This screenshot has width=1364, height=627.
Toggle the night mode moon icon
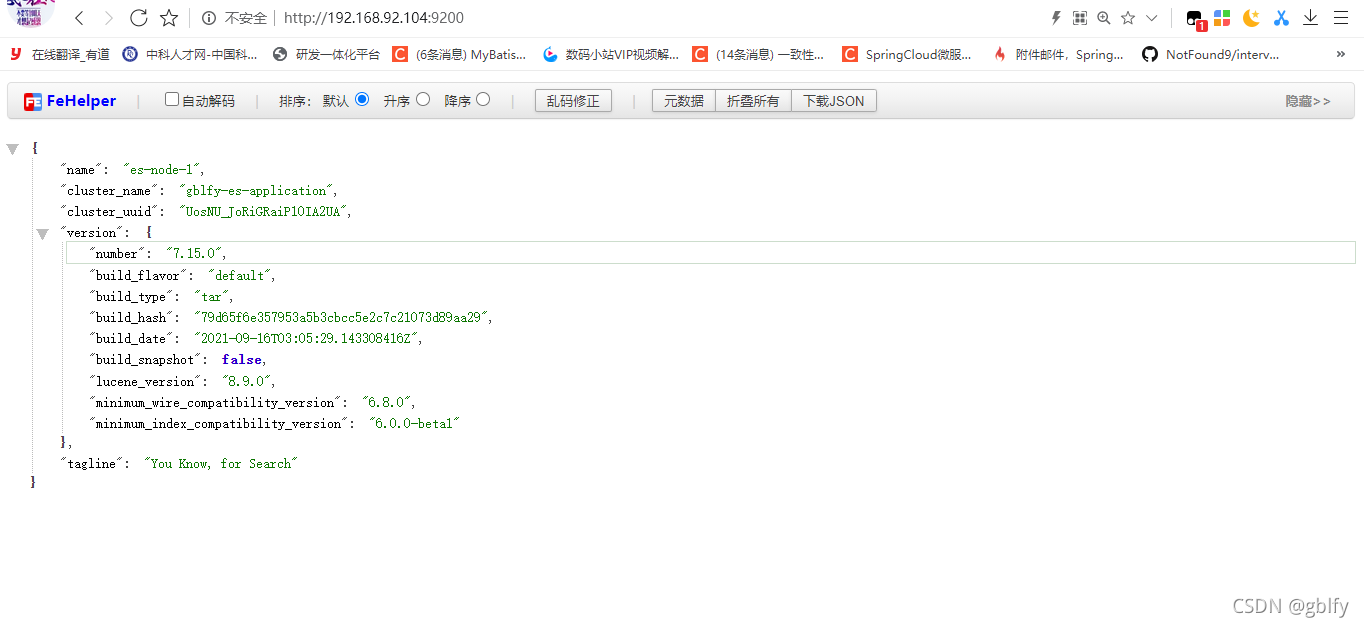click(x=1251, y=18)
